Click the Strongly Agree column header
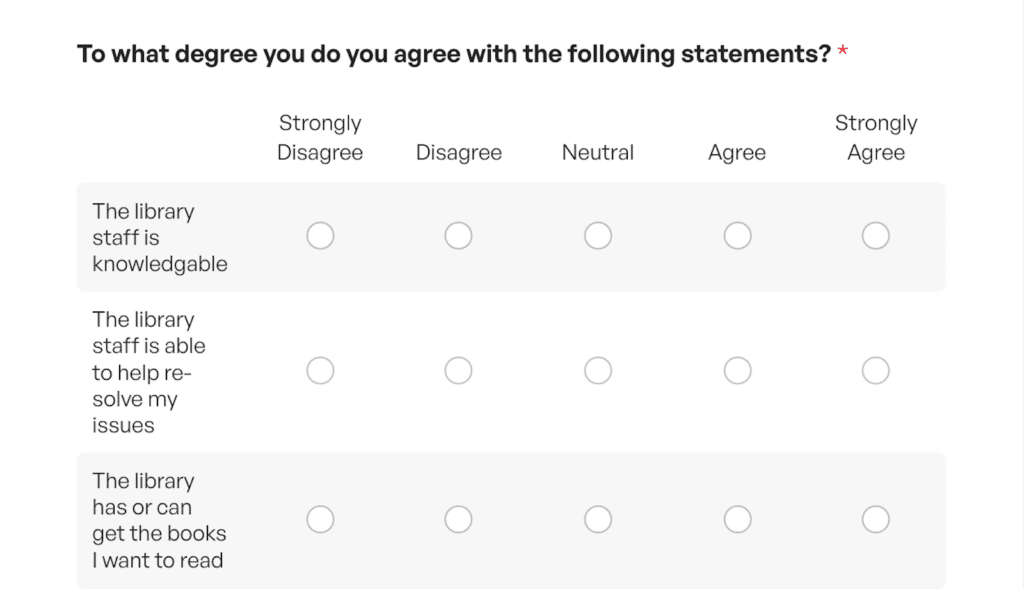Screen dimensions: 1024x589 876,138
